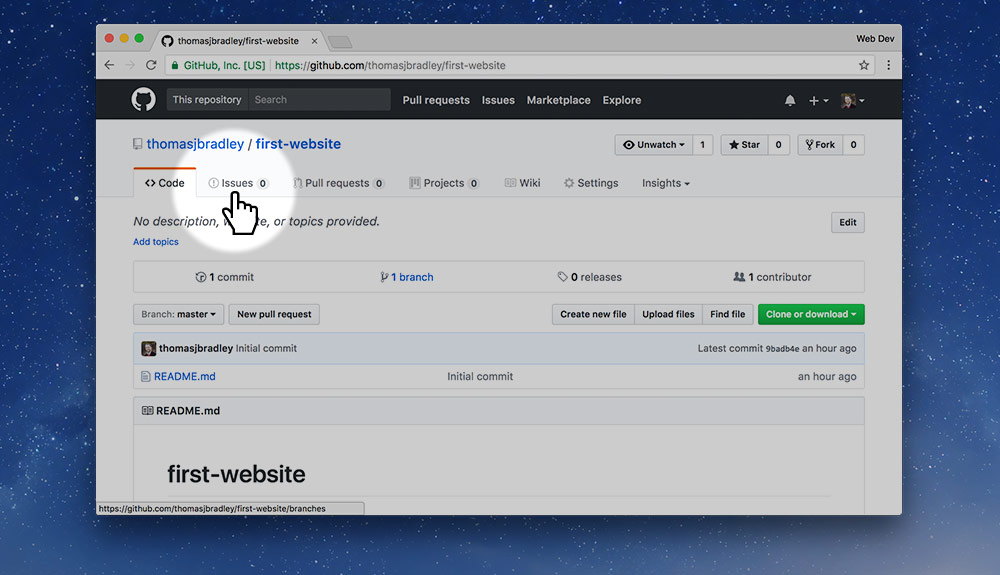Click the Edit description button

point(848,222)
